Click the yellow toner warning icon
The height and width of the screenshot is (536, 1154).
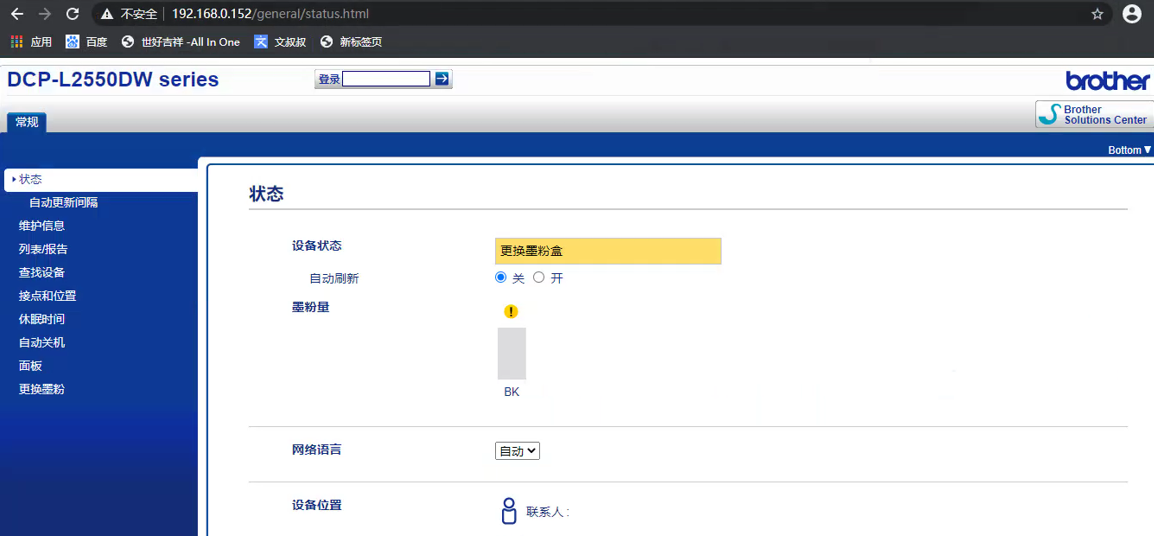pos(511,312)
